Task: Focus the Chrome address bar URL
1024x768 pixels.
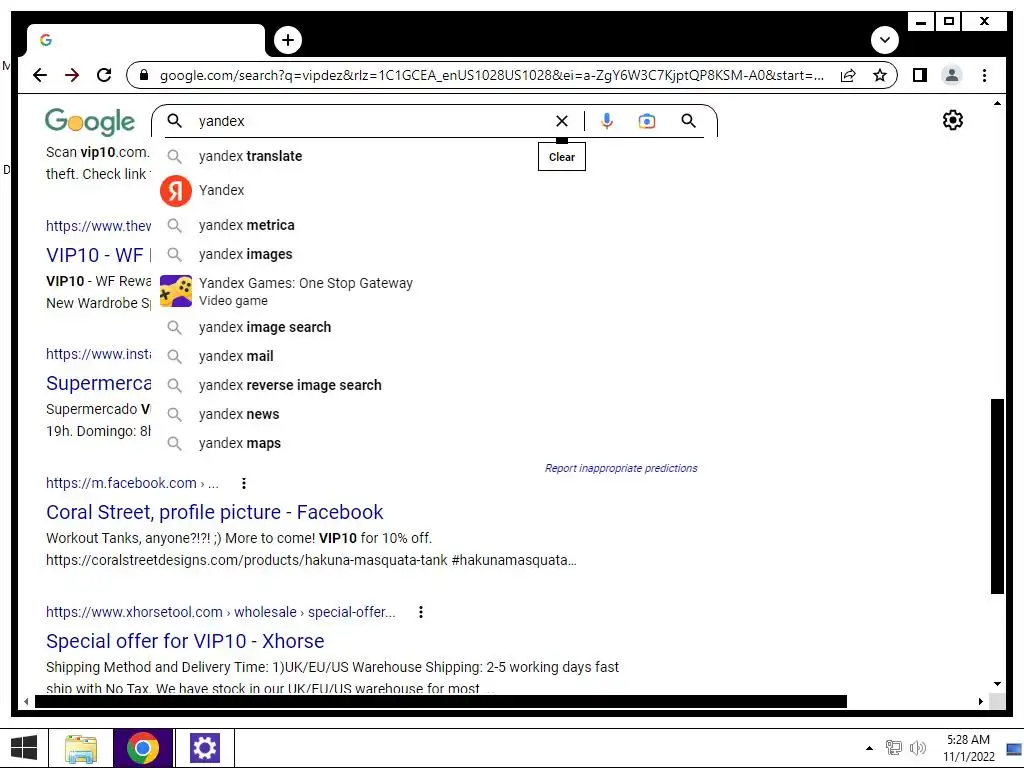Action: [491, 75]
